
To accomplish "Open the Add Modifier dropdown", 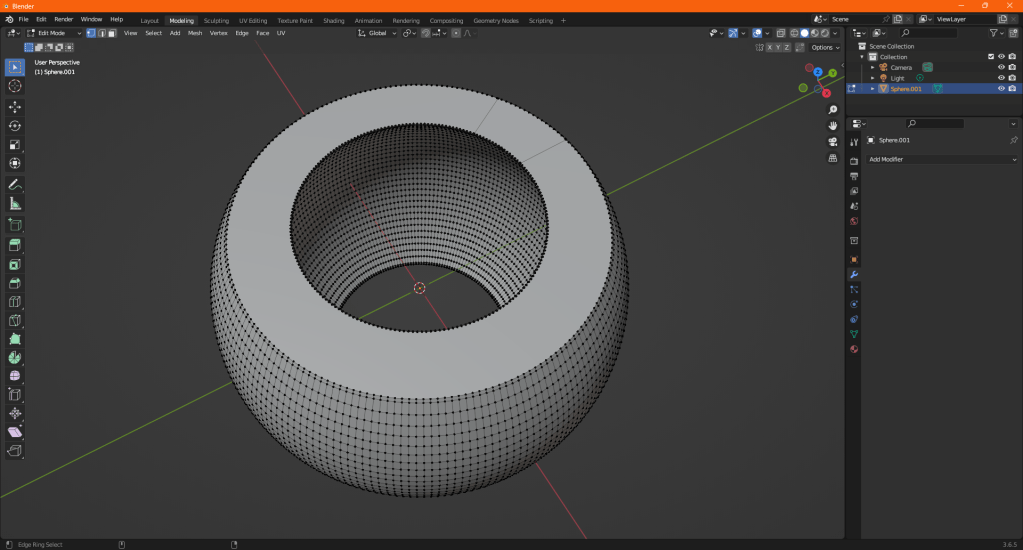I will pyautogui.click(x=942, y=159).
